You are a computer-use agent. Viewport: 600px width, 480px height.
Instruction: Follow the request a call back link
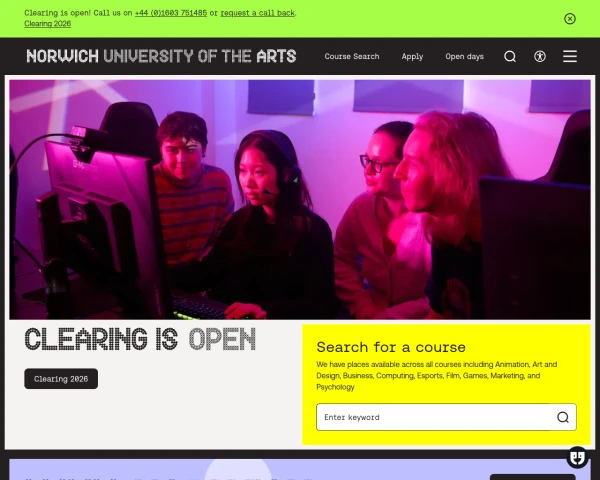[258, 13]
